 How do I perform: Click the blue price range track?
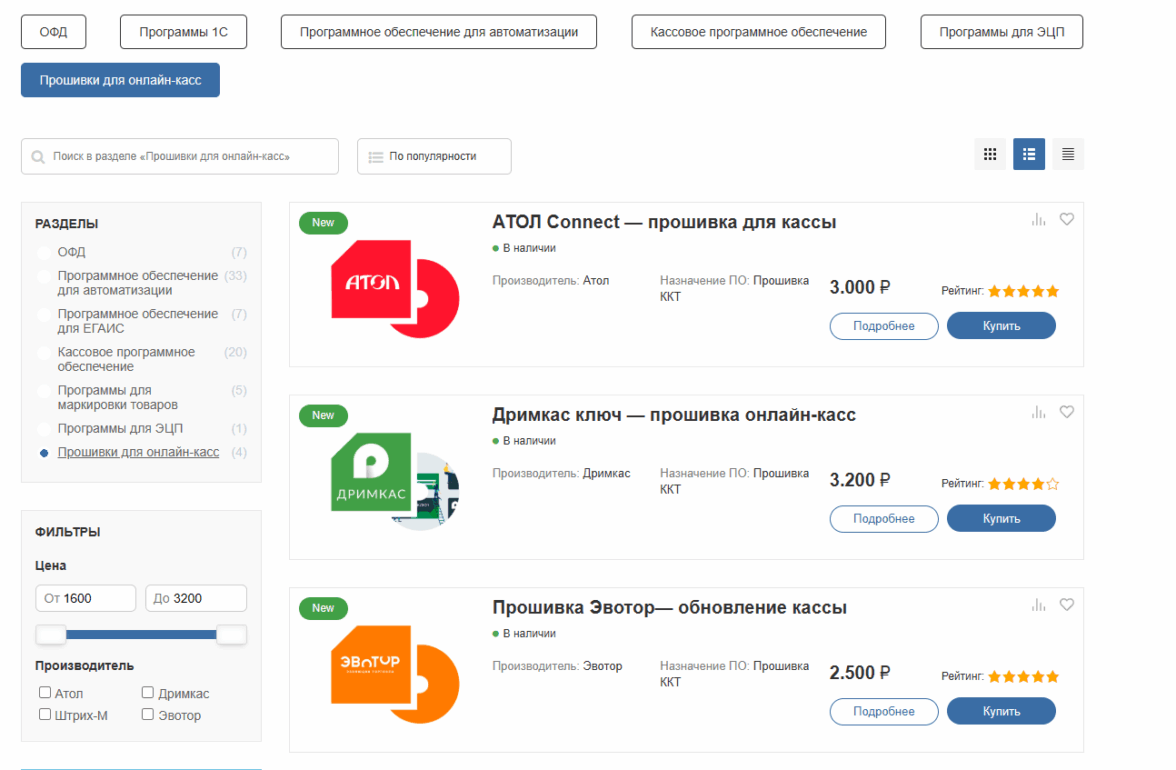point(141,634)
